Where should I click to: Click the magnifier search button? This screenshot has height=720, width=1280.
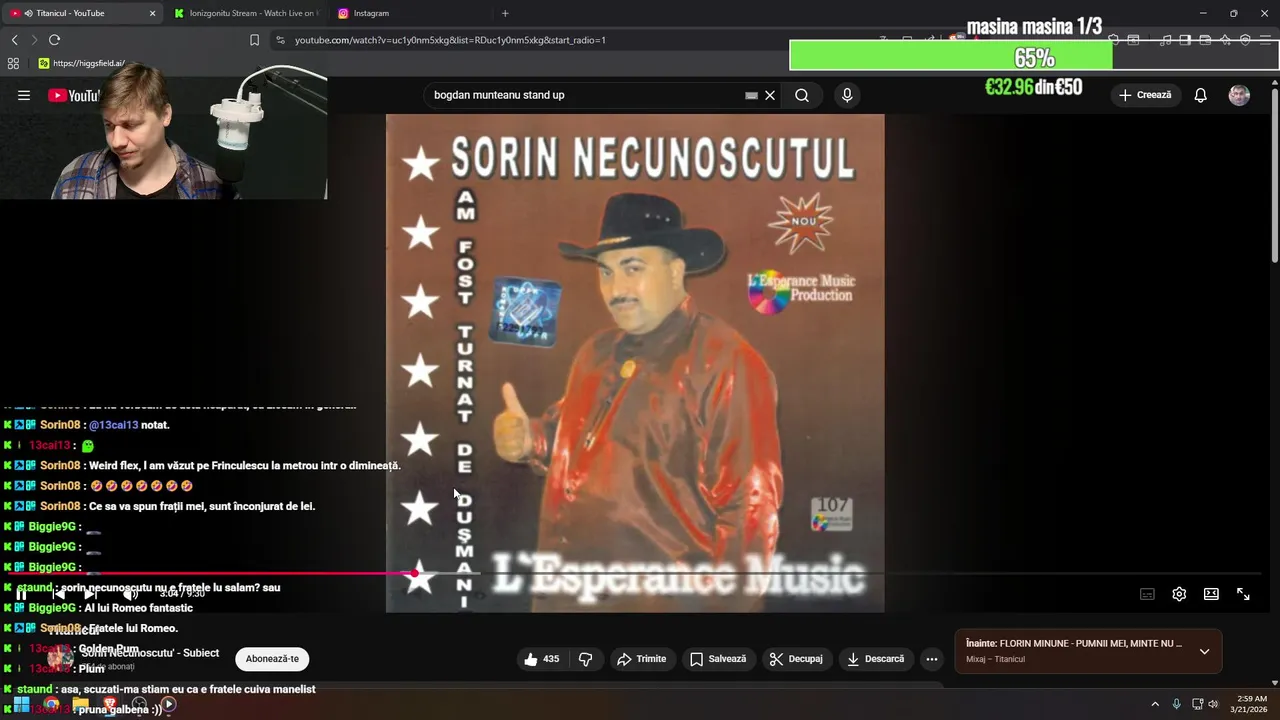802,95
